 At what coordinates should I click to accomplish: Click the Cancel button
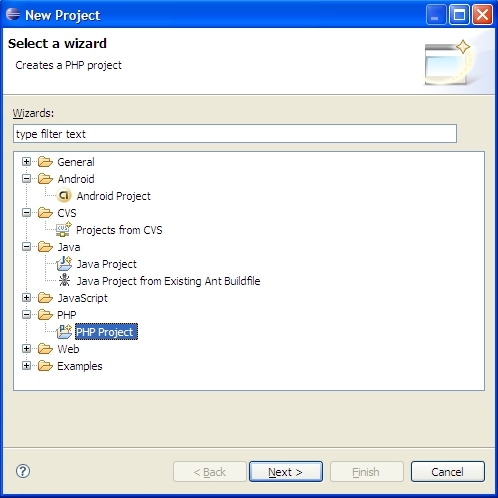coord(447,472)
